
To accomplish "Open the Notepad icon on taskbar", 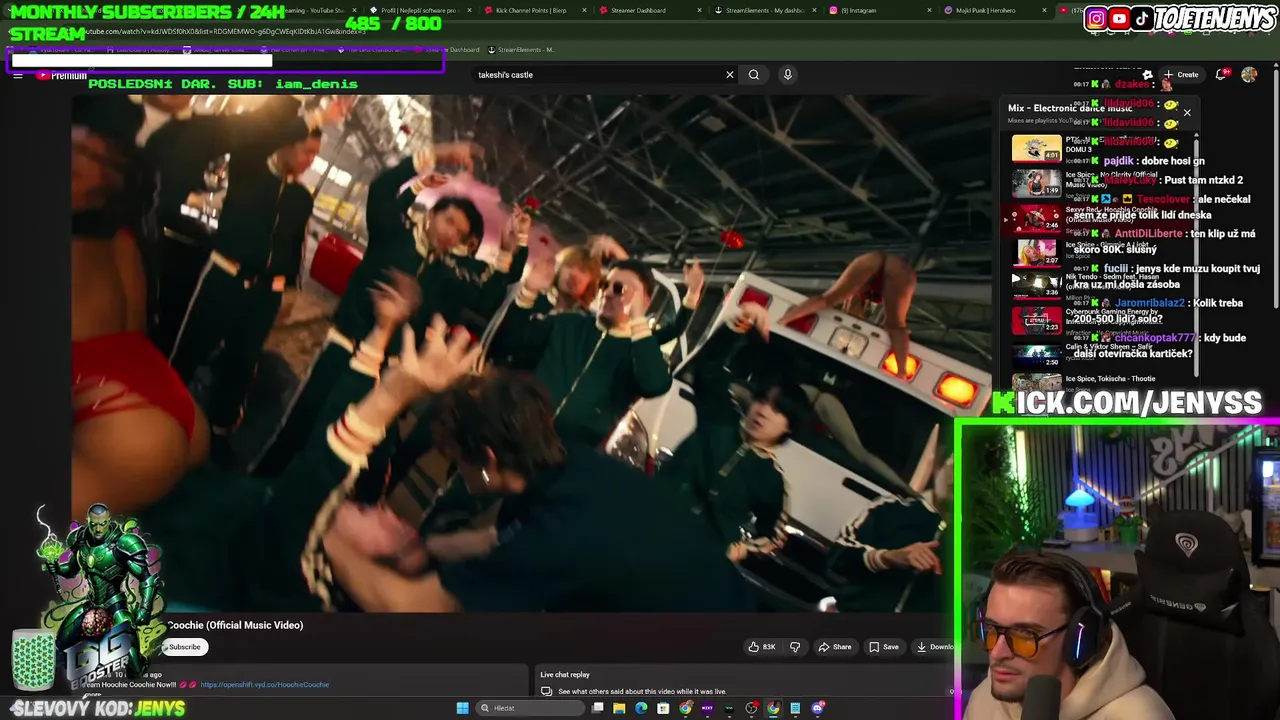I will [795, 708].
